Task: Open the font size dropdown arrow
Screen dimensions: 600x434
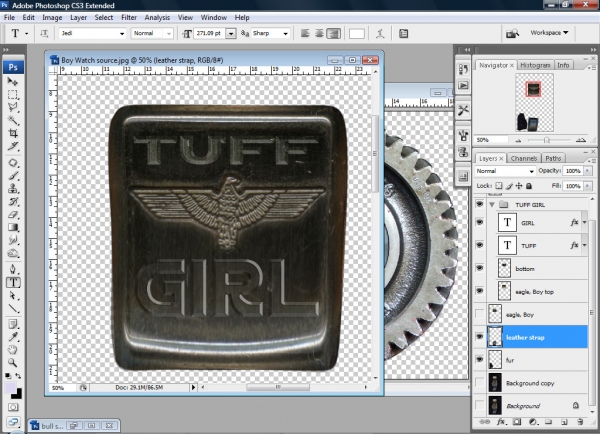Action: coord(231,34)
